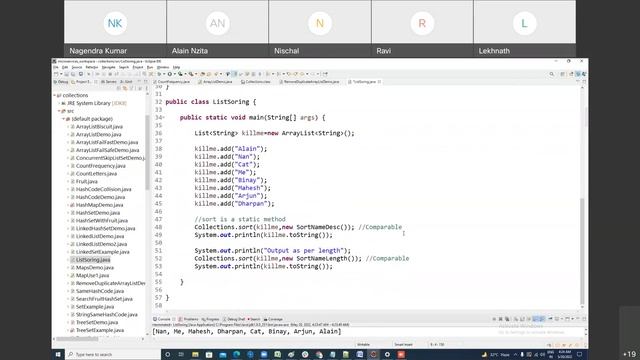This screenshot has width=640, height=360.
Task: Click the Windows taskbar search field
Action: click(112, 354)
